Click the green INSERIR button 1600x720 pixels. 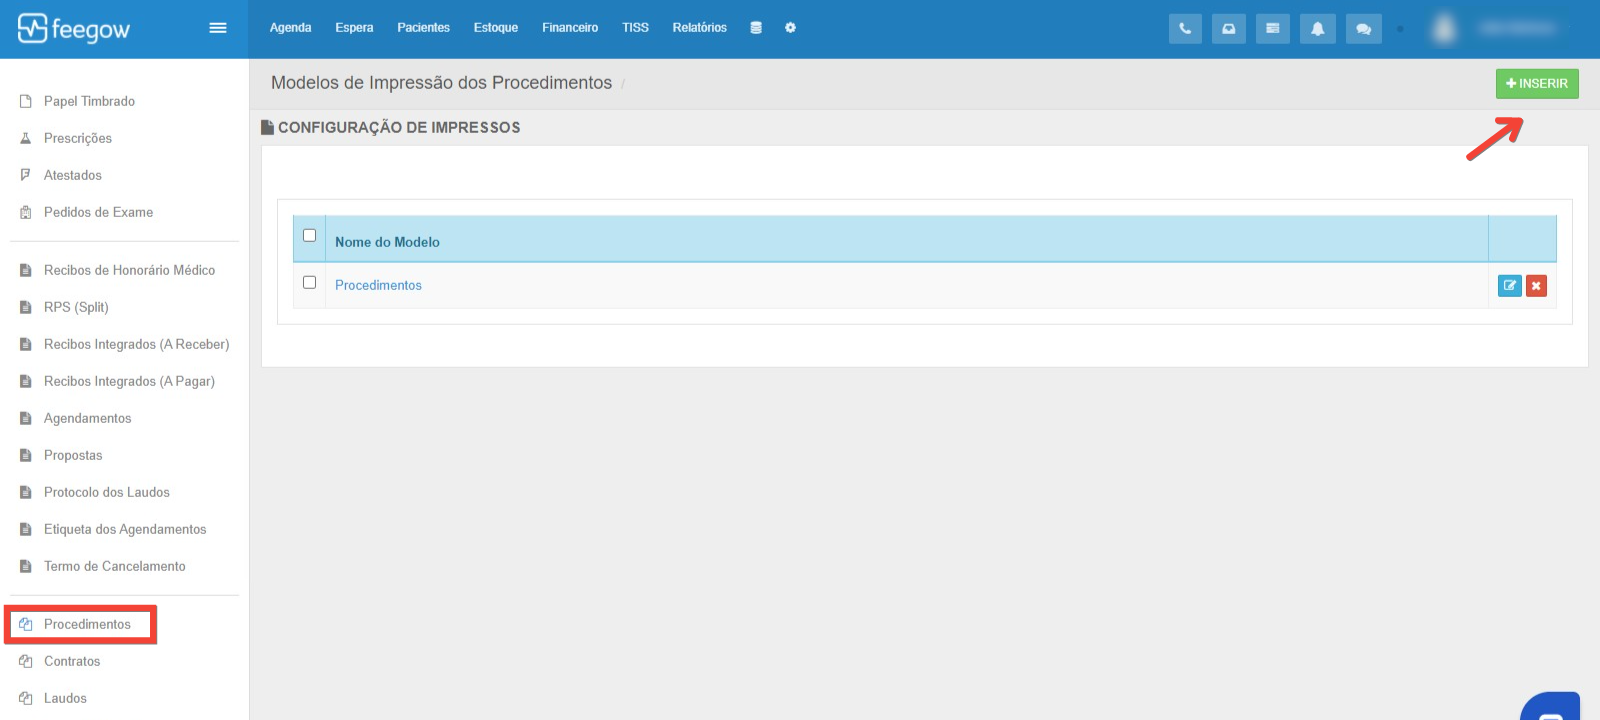[x=1537, y=84]
